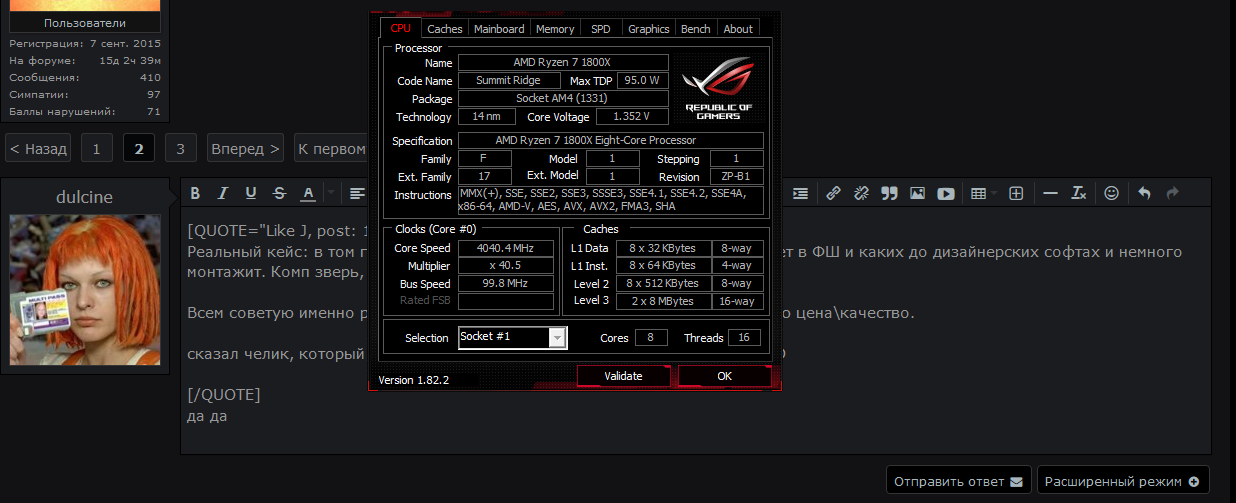Switch to the CPU tab in CPU-Z
Image resolution: width=1236 pixels, height=503 pixels.
[x=400, y=28]
